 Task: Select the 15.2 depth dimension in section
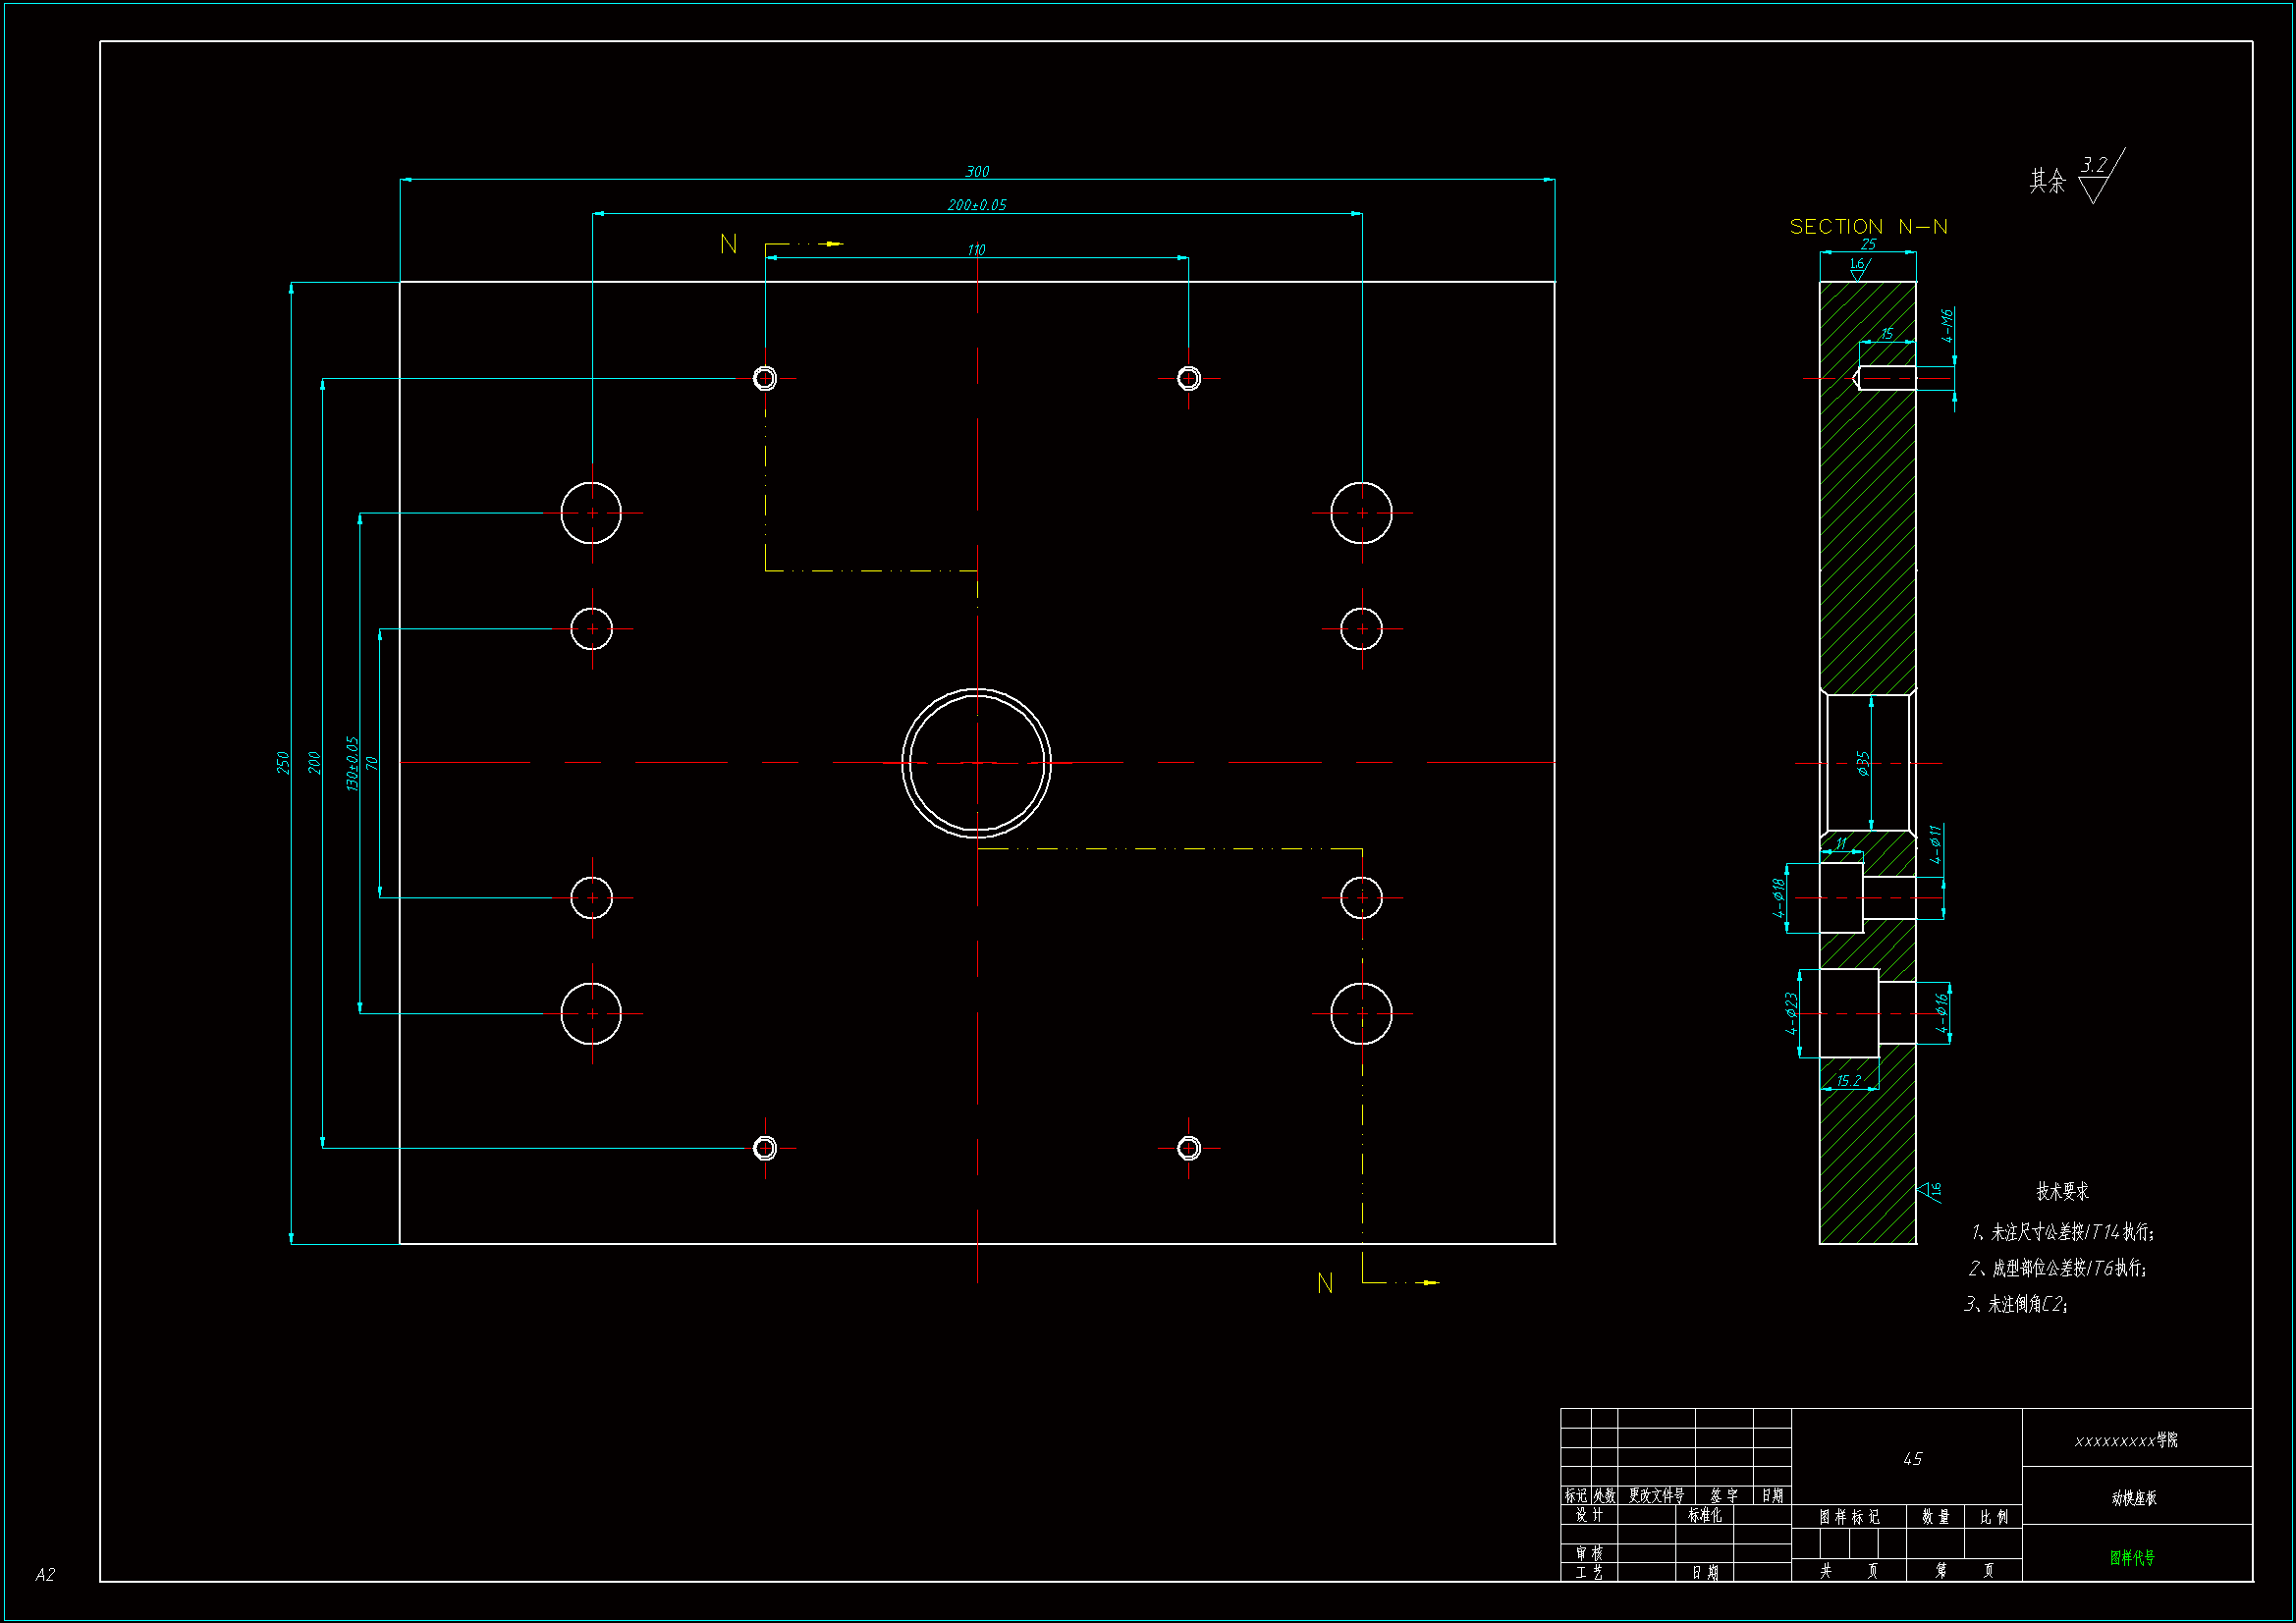pos(1849,1081)
